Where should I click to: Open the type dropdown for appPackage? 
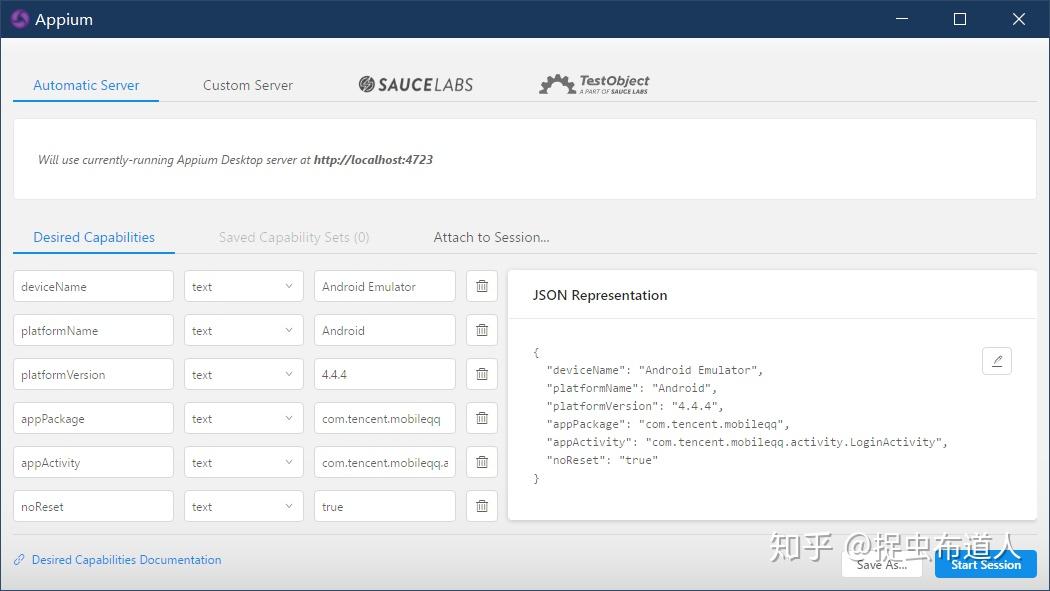click(243, 418)
